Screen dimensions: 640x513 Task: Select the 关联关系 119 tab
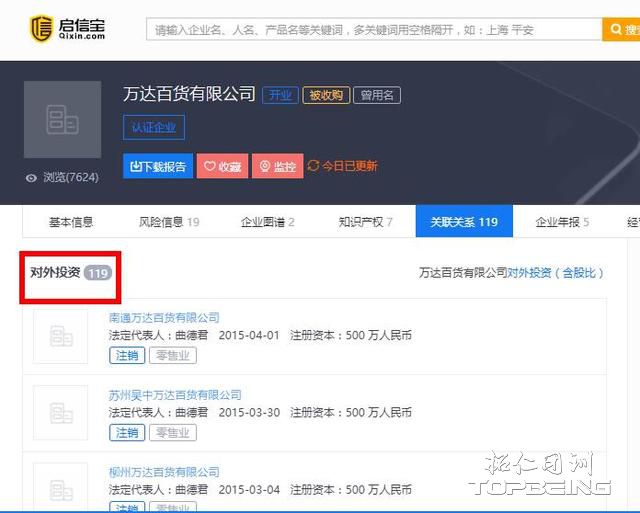[x=464, y=221]
